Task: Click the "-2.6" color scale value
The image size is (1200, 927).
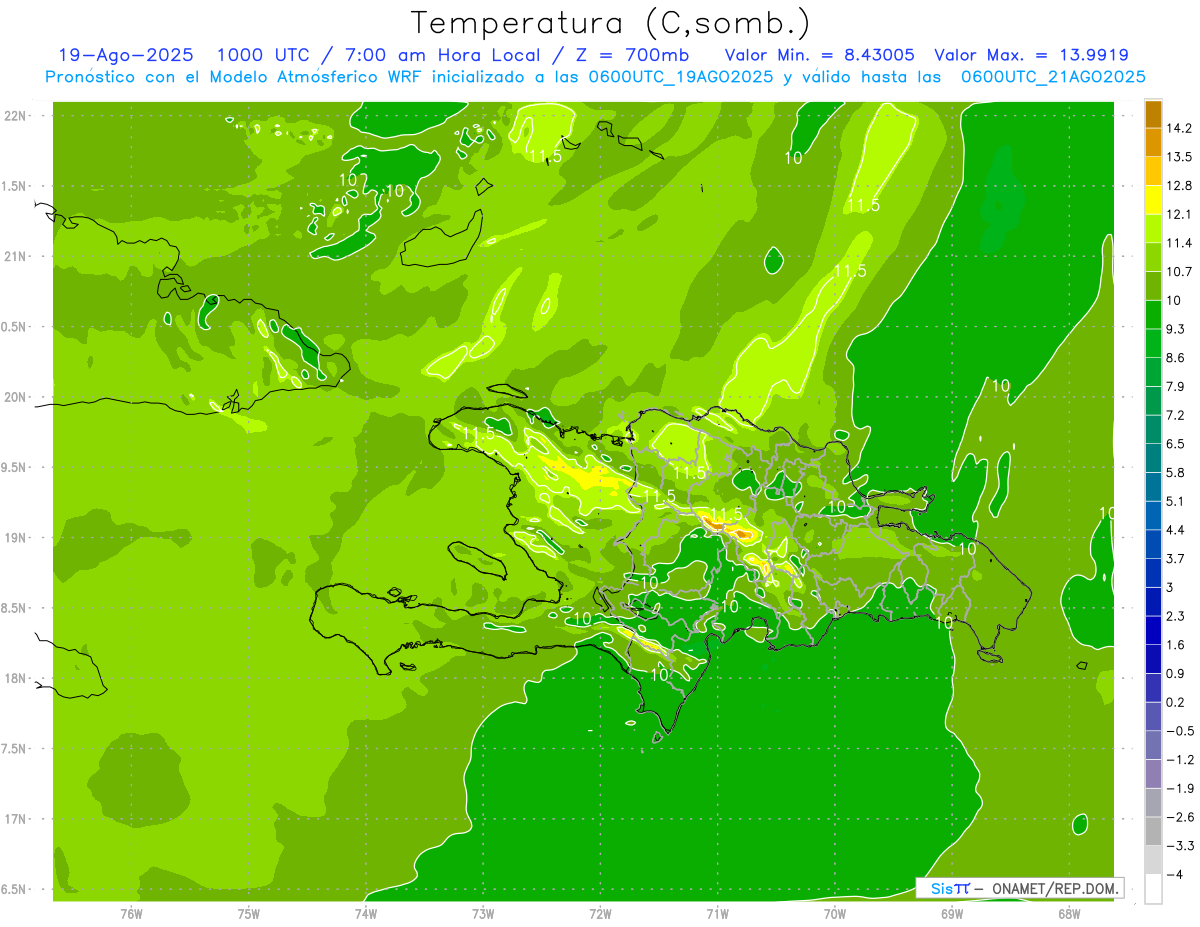Action: pos(1178,817)
